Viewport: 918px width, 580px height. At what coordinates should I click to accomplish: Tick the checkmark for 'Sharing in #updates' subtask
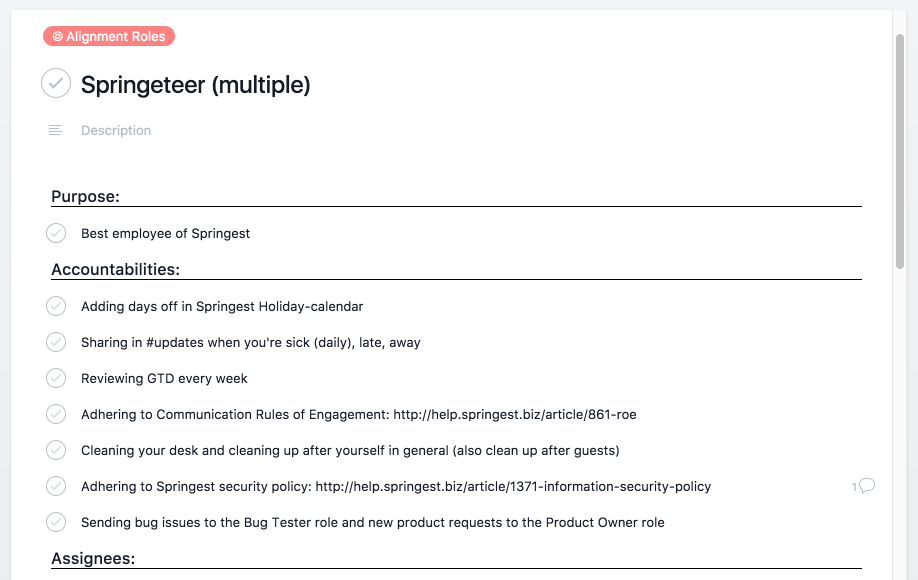[x=56, y=342]
